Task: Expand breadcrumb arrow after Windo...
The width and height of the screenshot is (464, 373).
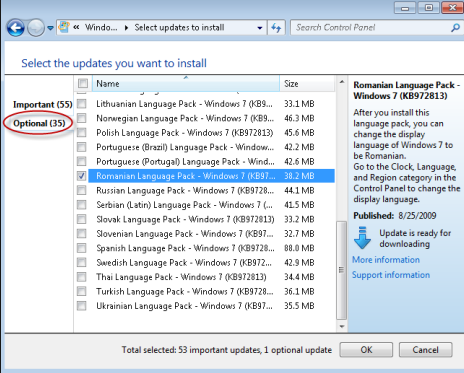Action: 126,28
